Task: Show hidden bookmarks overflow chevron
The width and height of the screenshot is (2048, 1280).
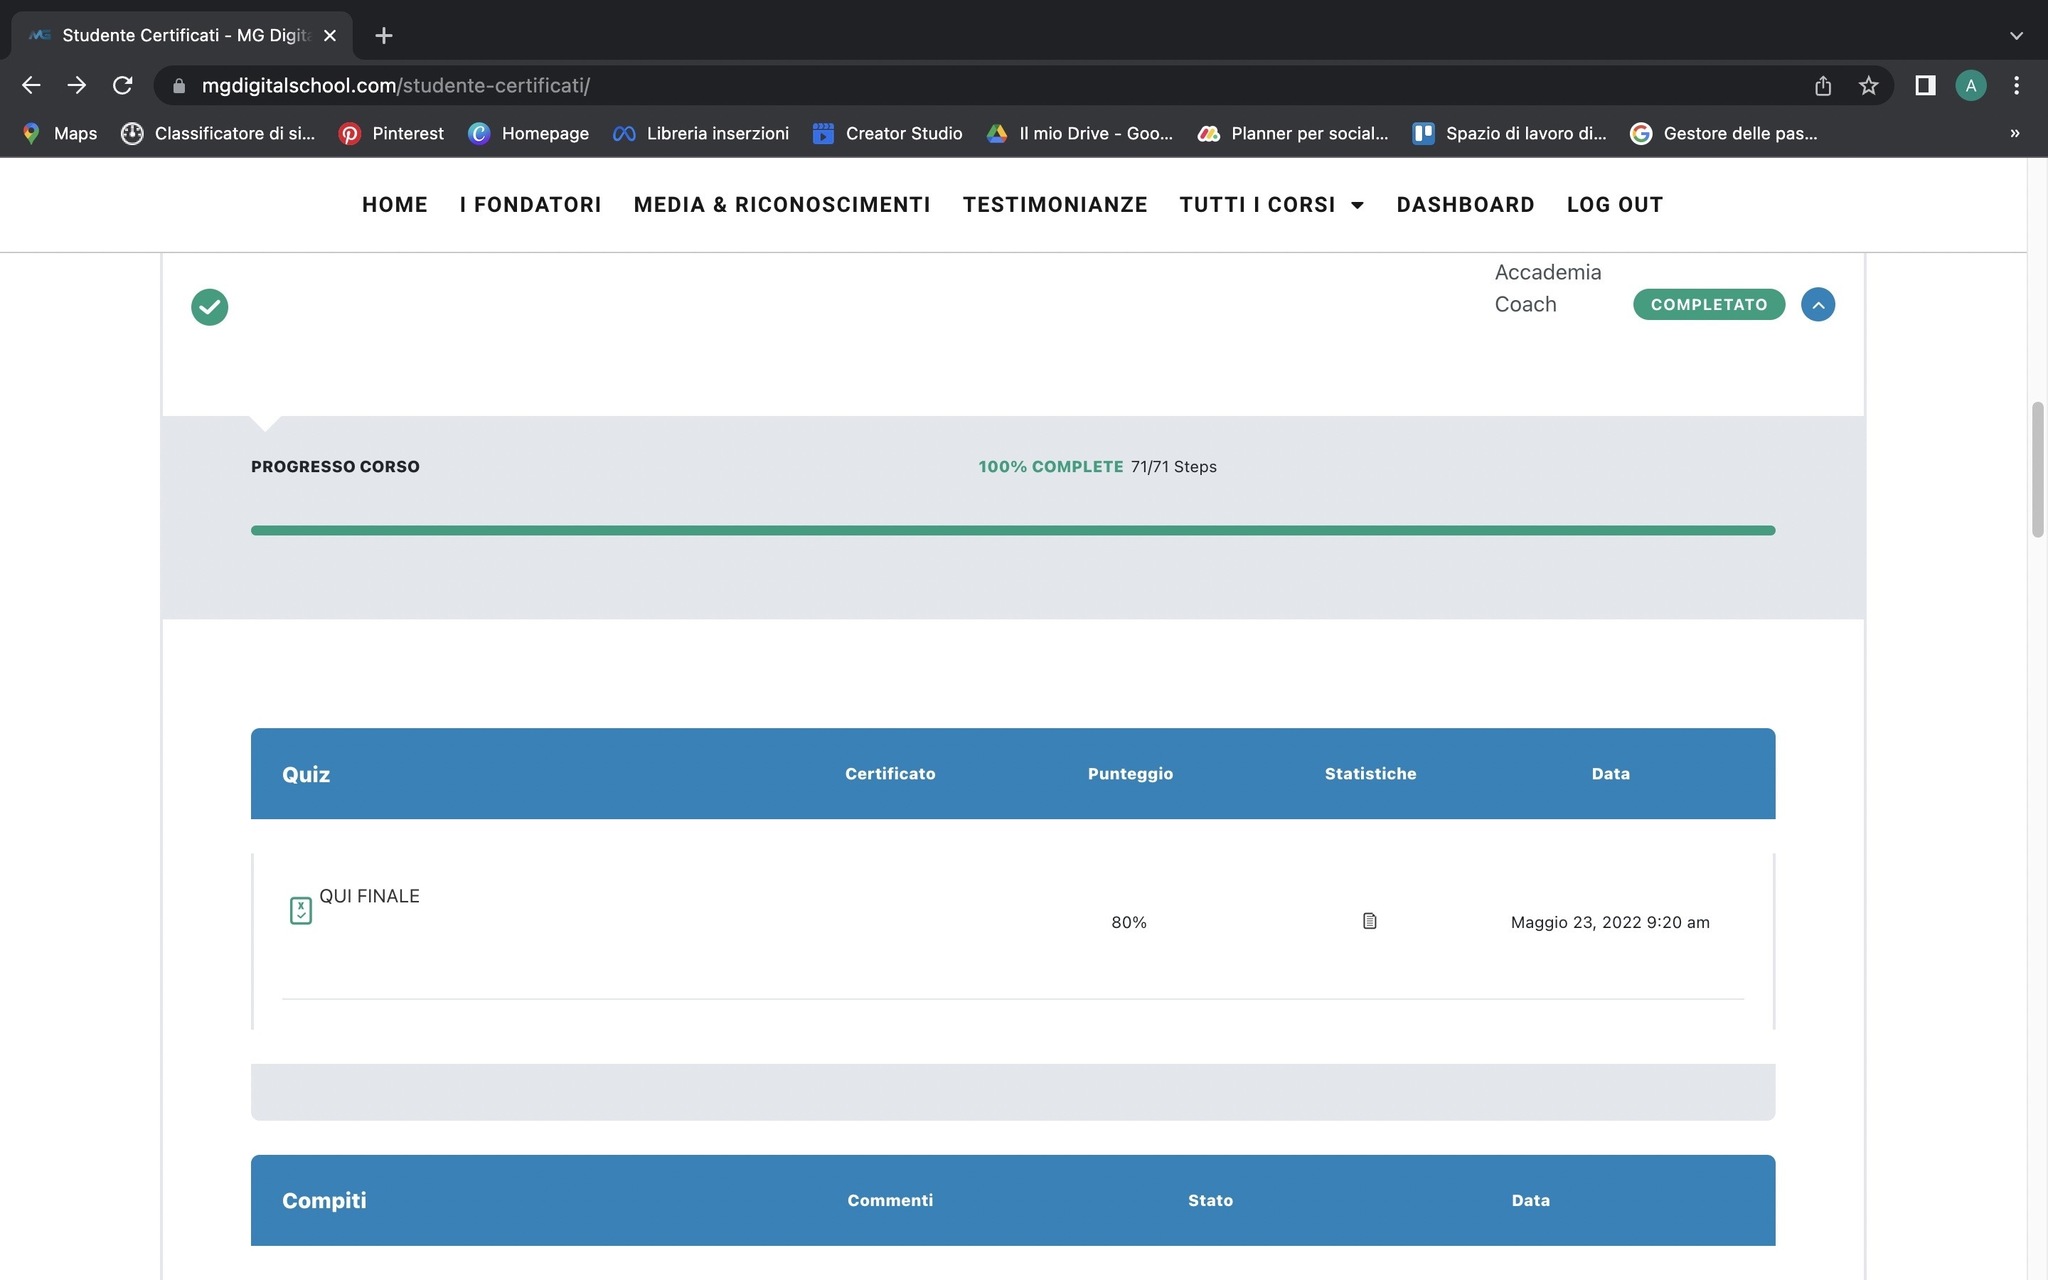Action: 2014,133
